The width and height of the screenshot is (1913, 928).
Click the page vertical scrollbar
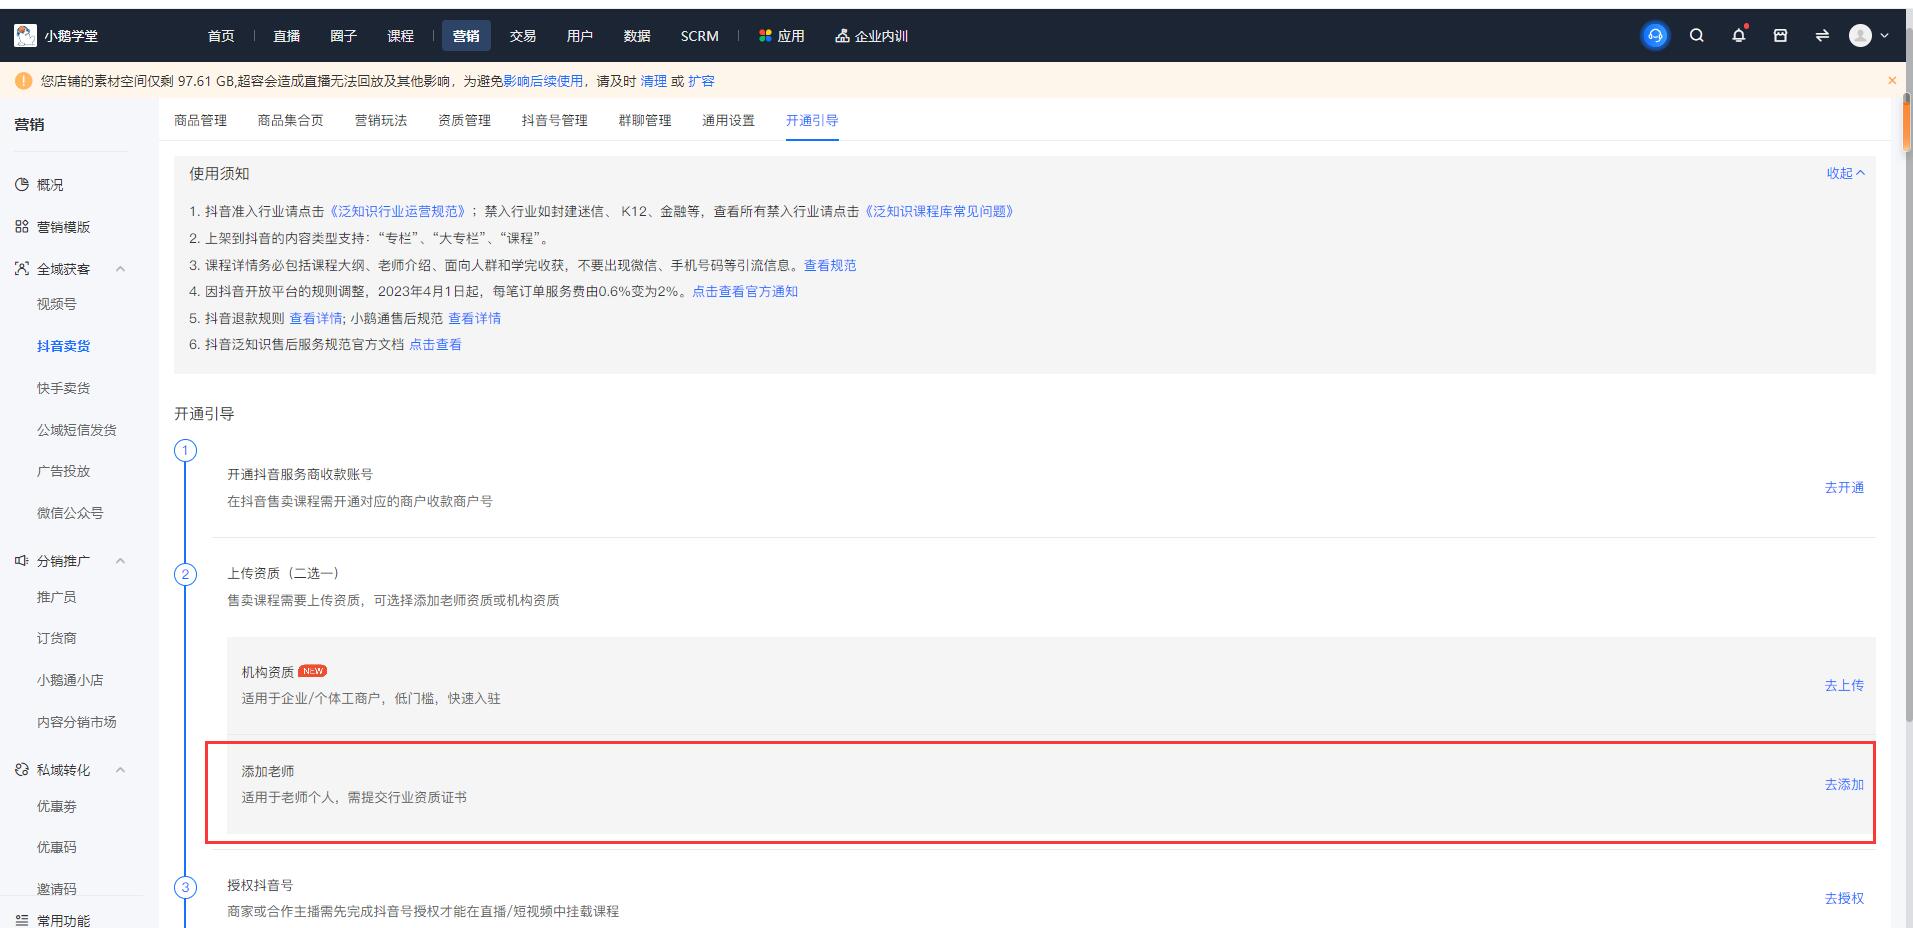1907,400
